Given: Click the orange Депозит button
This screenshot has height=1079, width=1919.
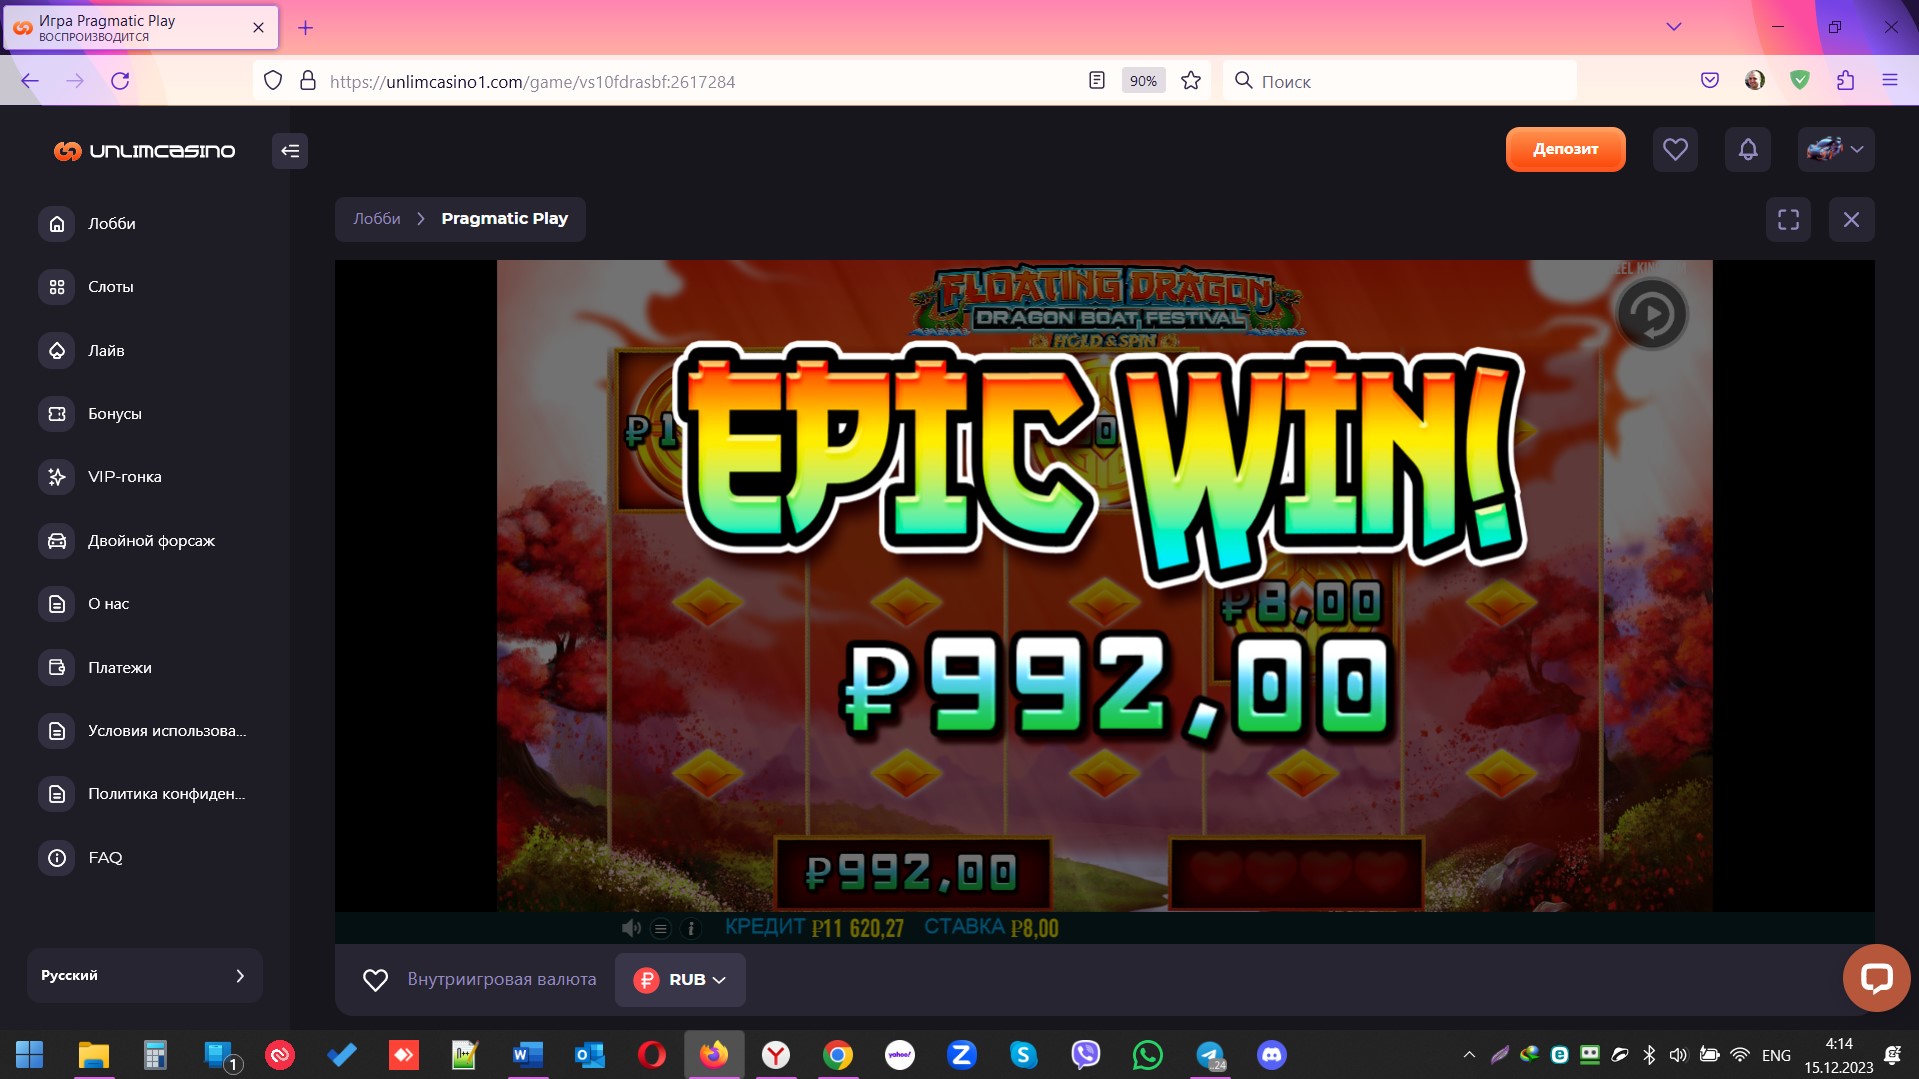Looking at the screenshot, I should tap(1565, 149).
